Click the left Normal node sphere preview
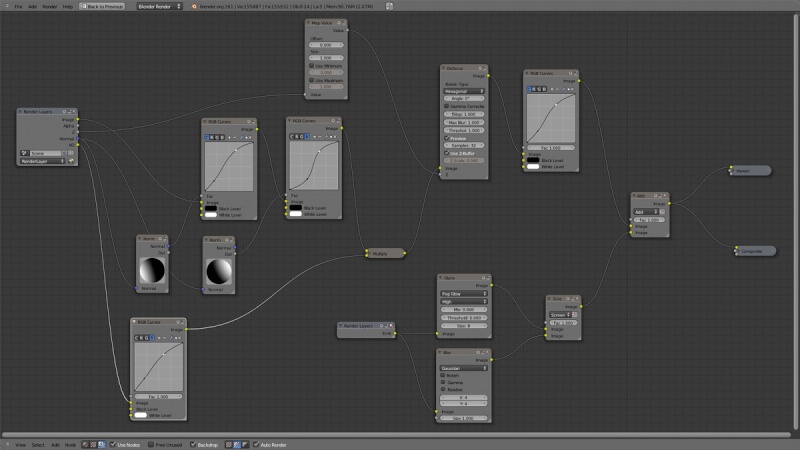 click(x=152, y=270)
